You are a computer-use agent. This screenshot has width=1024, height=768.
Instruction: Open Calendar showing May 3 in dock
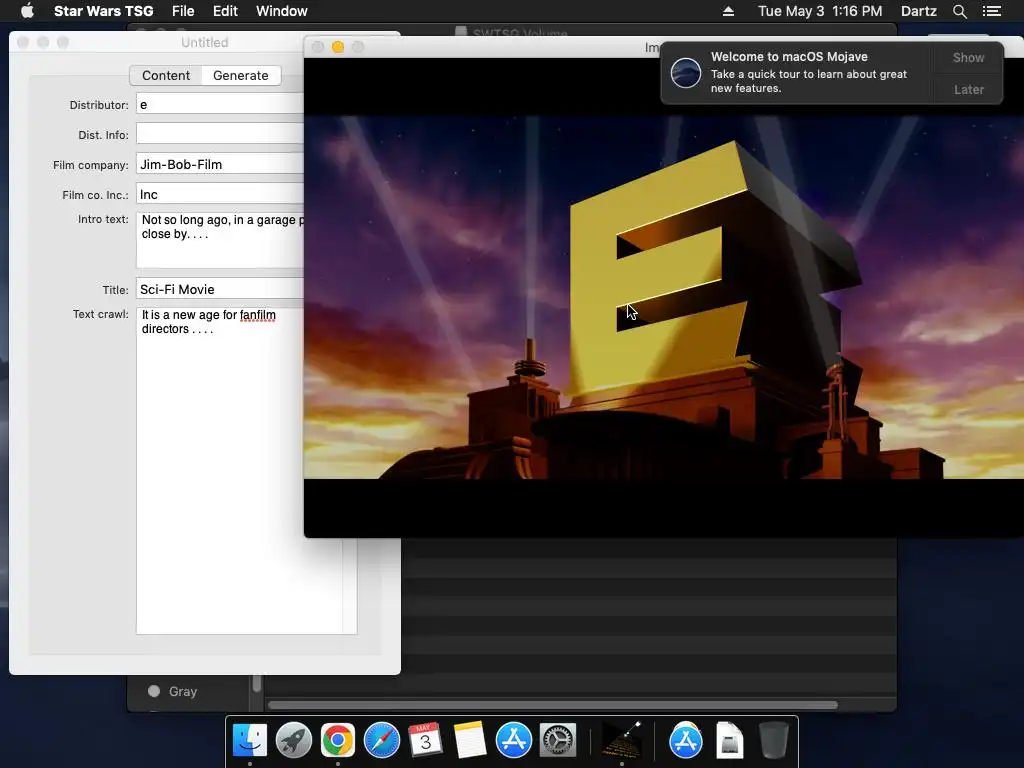tap(425, 741)
